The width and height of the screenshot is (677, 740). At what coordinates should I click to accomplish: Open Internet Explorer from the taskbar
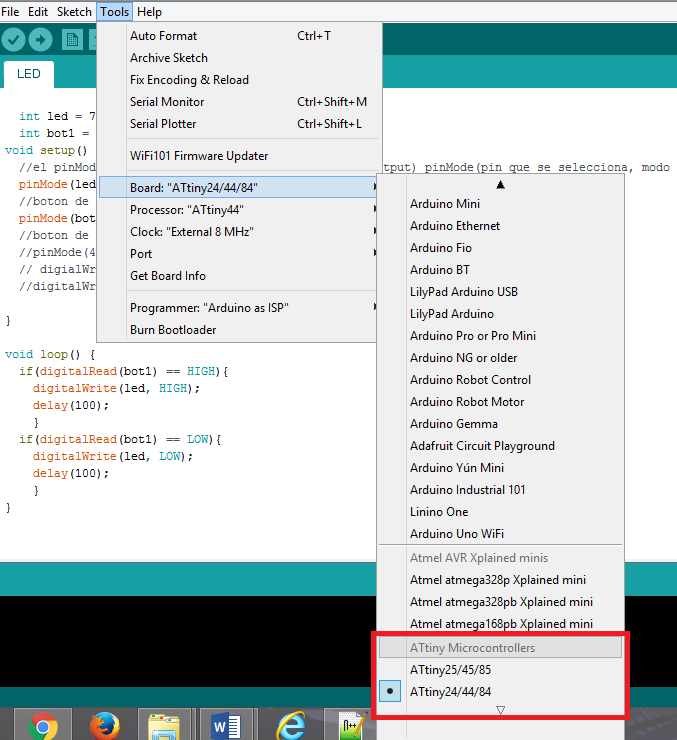pos(289,725)
